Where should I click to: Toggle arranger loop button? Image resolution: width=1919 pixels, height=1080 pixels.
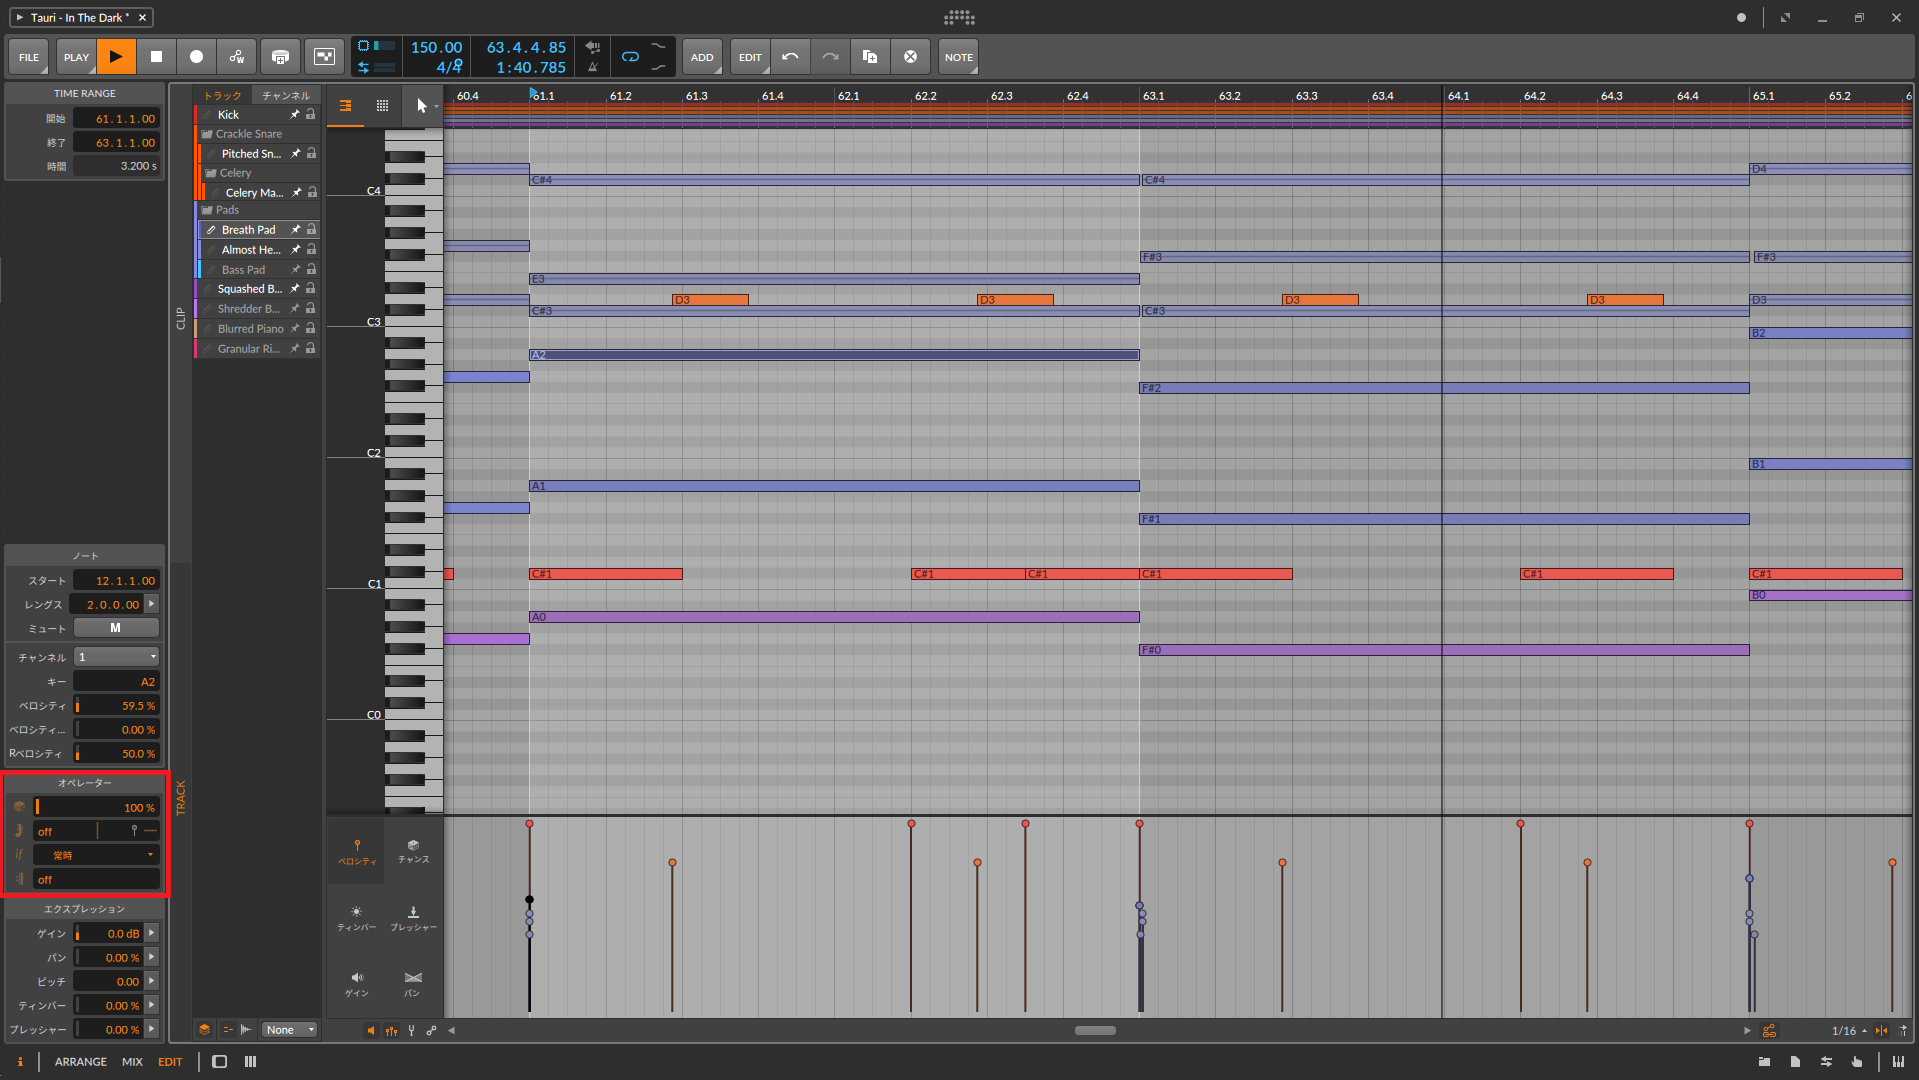coord(630,57)
